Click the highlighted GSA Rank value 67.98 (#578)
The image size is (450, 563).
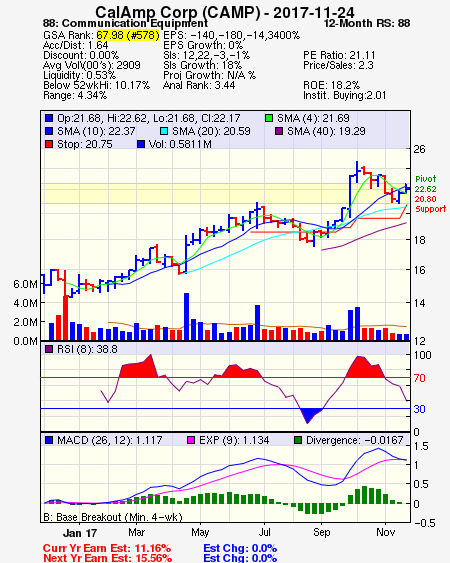(x=128, y=35)
